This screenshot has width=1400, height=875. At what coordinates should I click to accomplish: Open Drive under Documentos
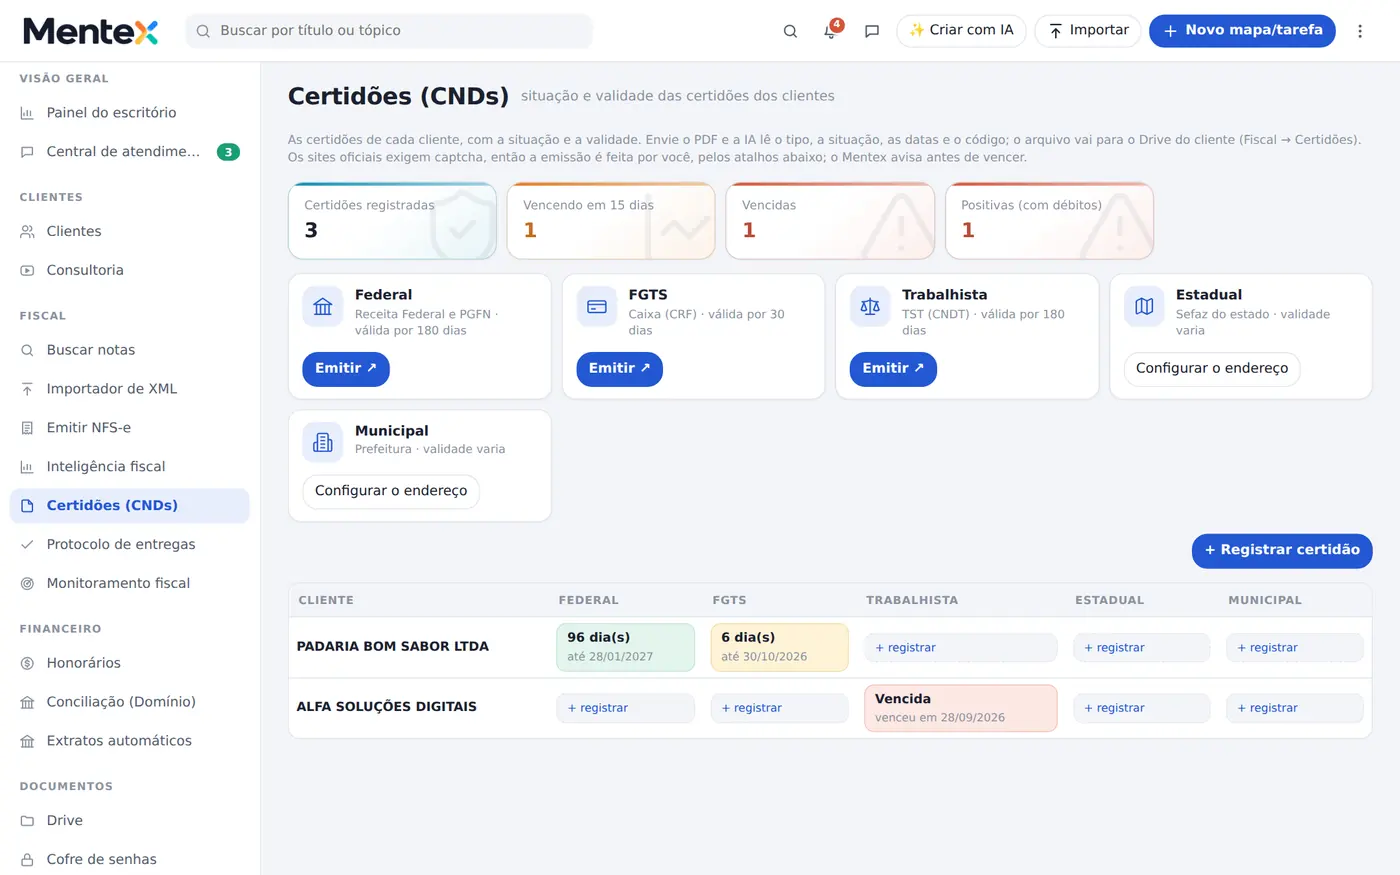click(x=130, y=820)
